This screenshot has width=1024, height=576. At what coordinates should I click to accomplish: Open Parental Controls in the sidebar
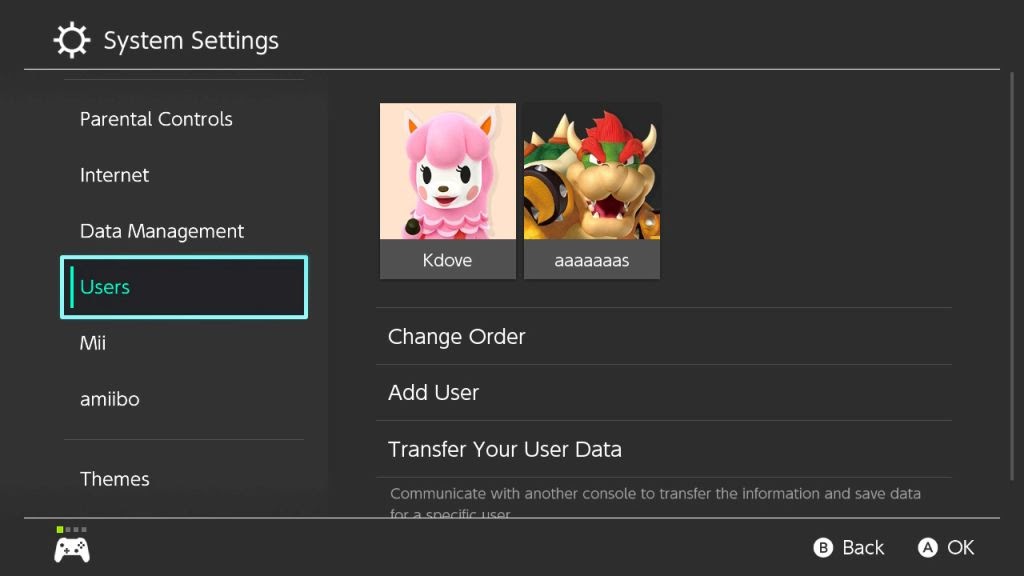point(156,119)
